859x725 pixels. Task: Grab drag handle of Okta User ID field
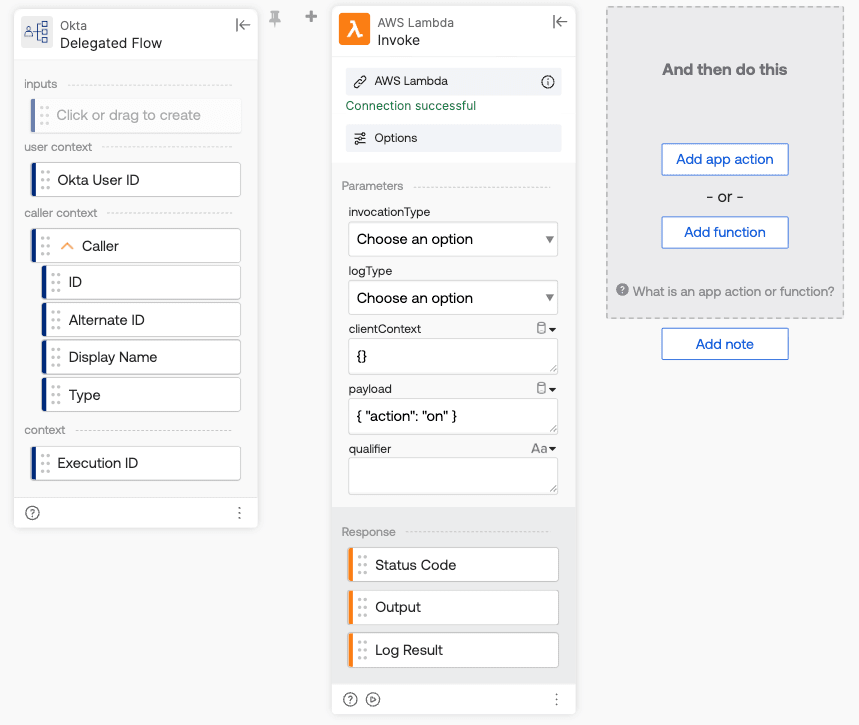coord(45,180)
